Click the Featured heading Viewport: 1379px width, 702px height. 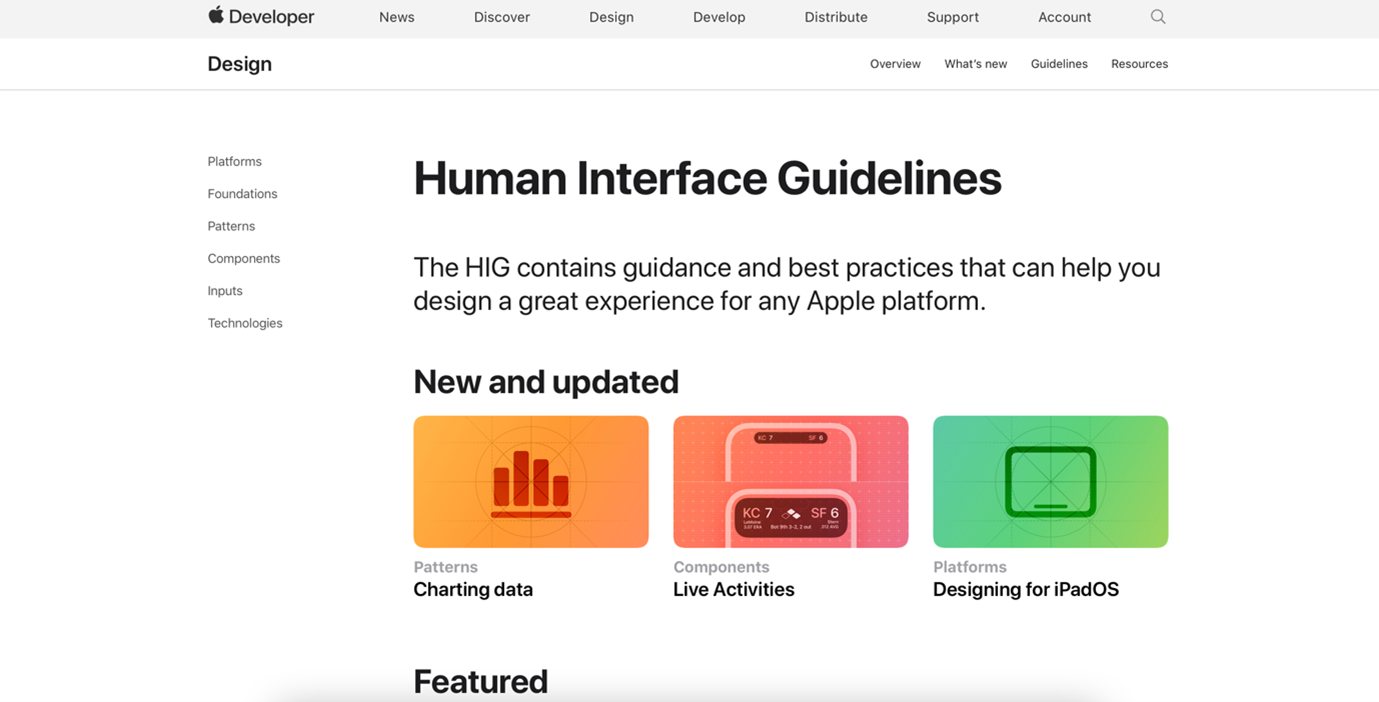pos(481,682)
